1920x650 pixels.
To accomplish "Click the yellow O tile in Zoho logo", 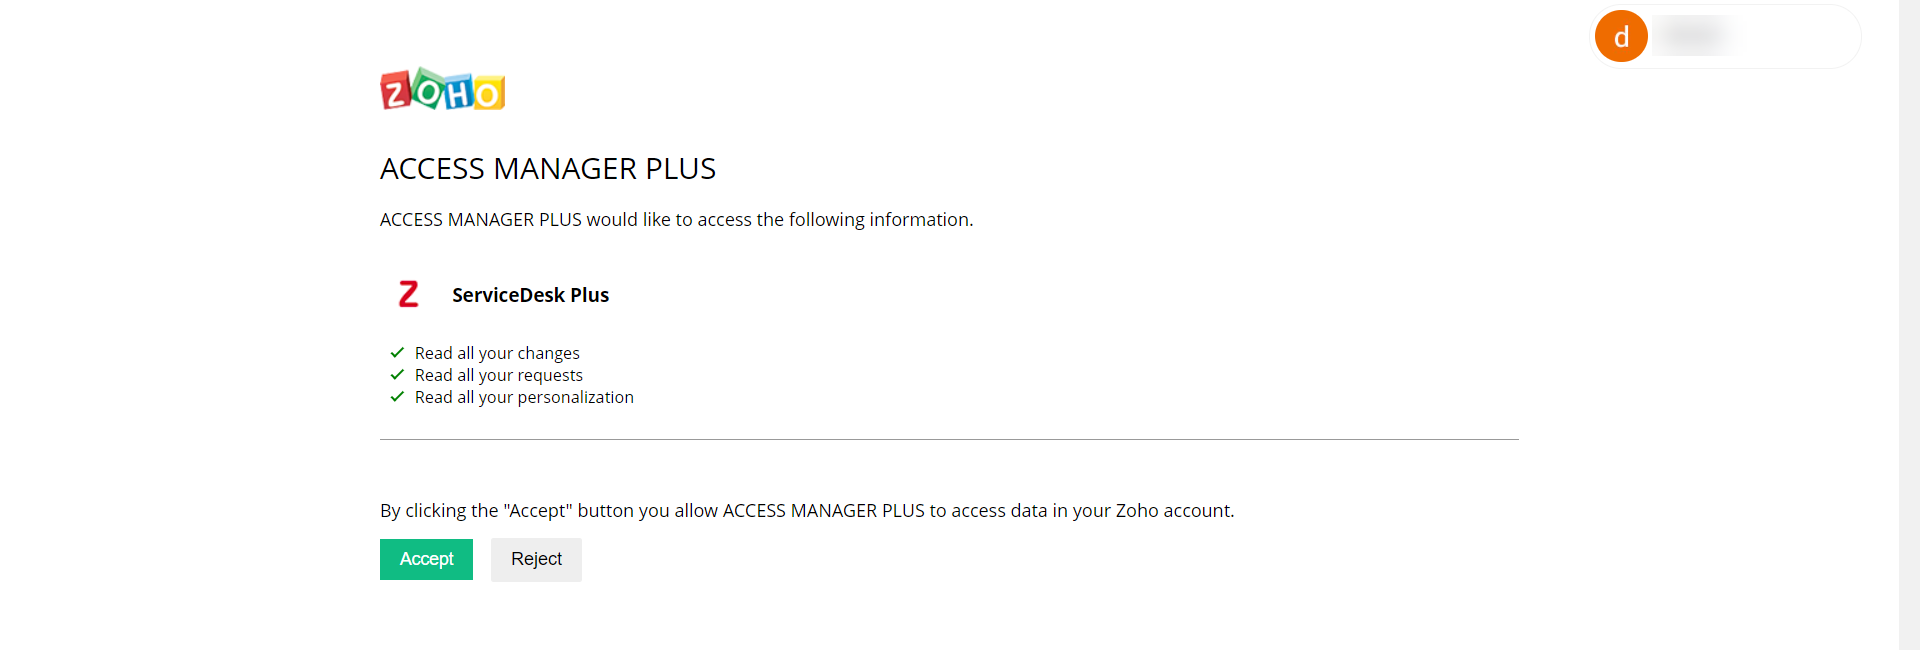I will pos(489,93).
